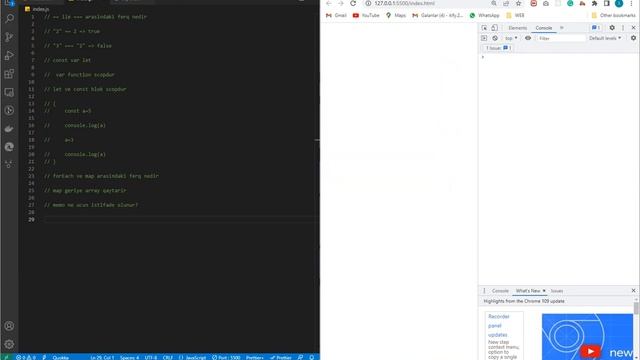The width and height of the screenshot is (640, 360).
Task: Open the top context dropdown in the console
Action: click(511, 38)
